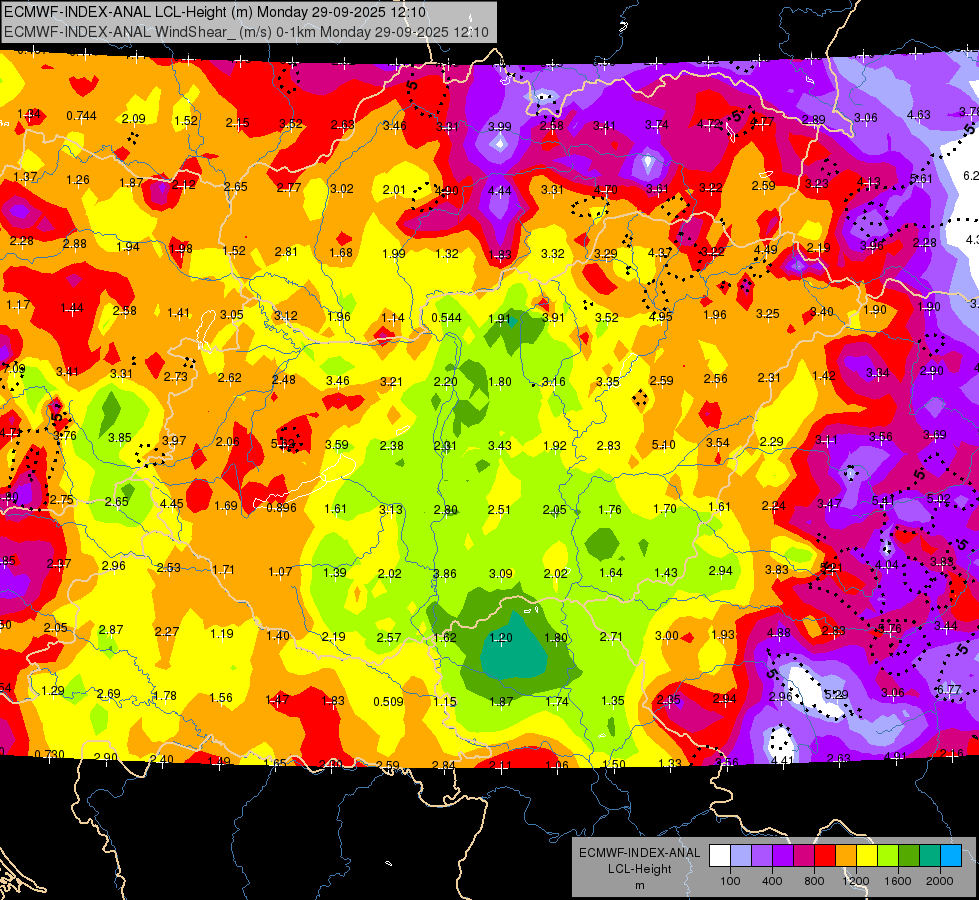
Task: Click the wind shear value 1.07
Action: [280, 572]
